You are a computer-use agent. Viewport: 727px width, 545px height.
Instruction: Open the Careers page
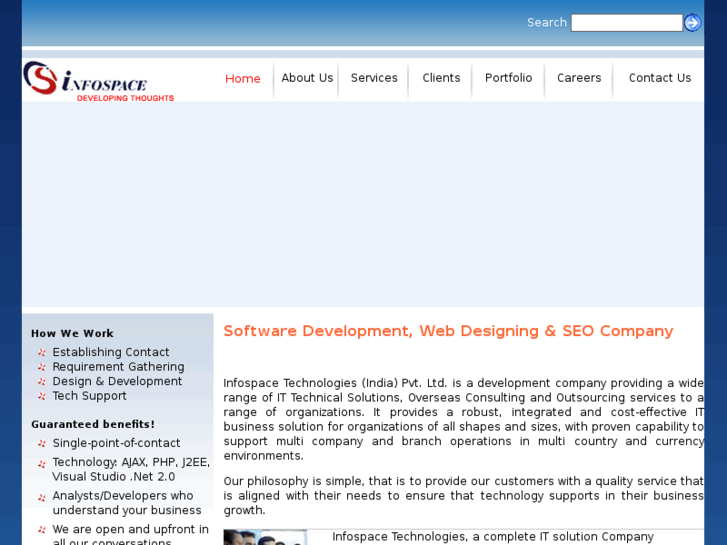[579, 78]
